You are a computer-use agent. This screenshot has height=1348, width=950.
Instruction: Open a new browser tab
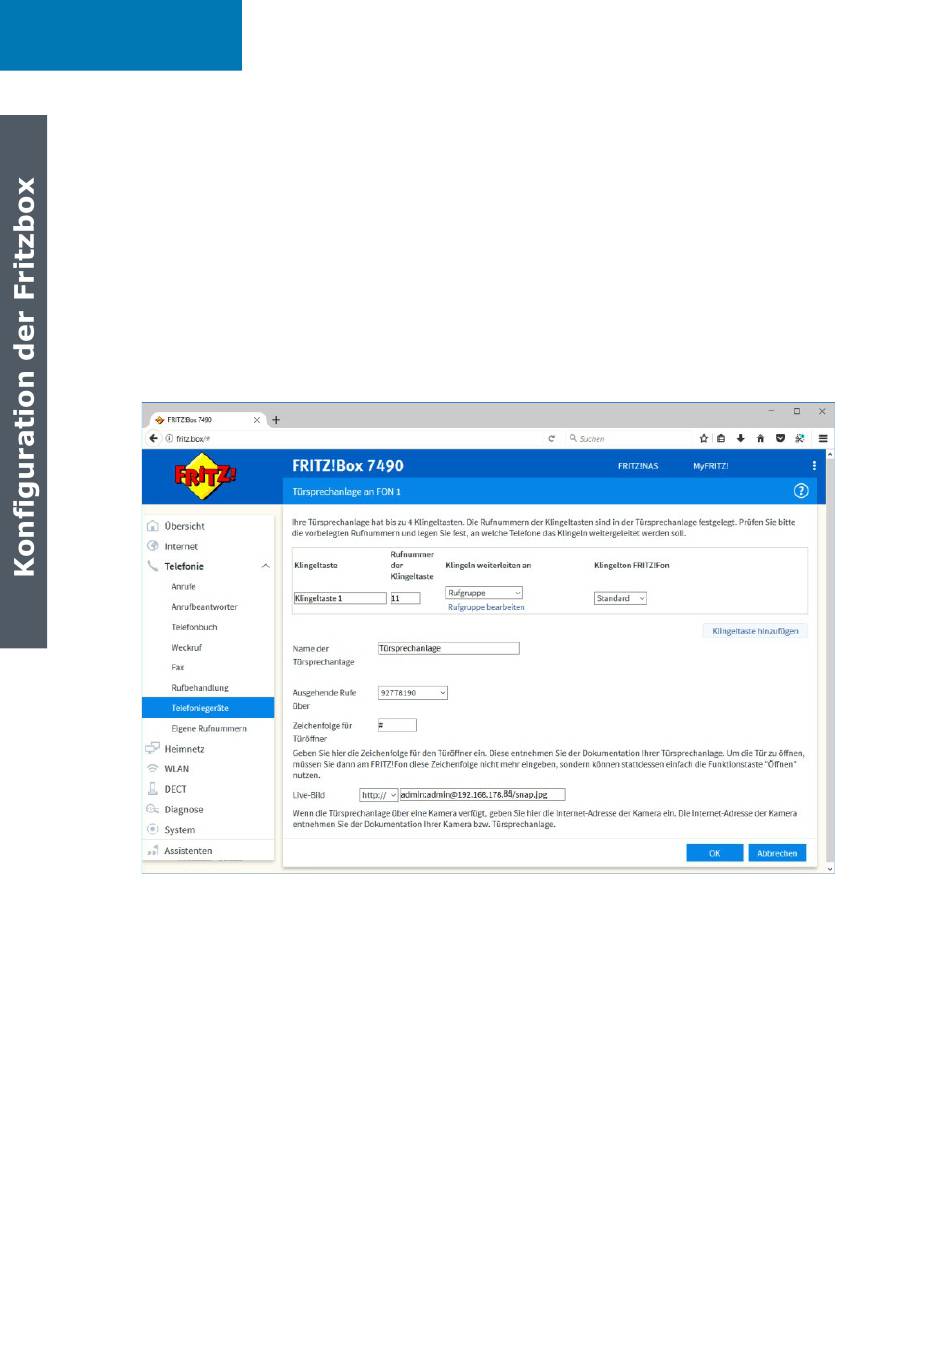tap(276, 420)
